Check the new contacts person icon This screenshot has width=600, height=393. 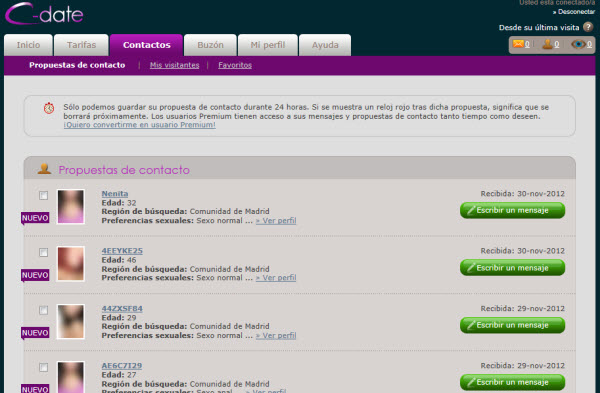548,44
